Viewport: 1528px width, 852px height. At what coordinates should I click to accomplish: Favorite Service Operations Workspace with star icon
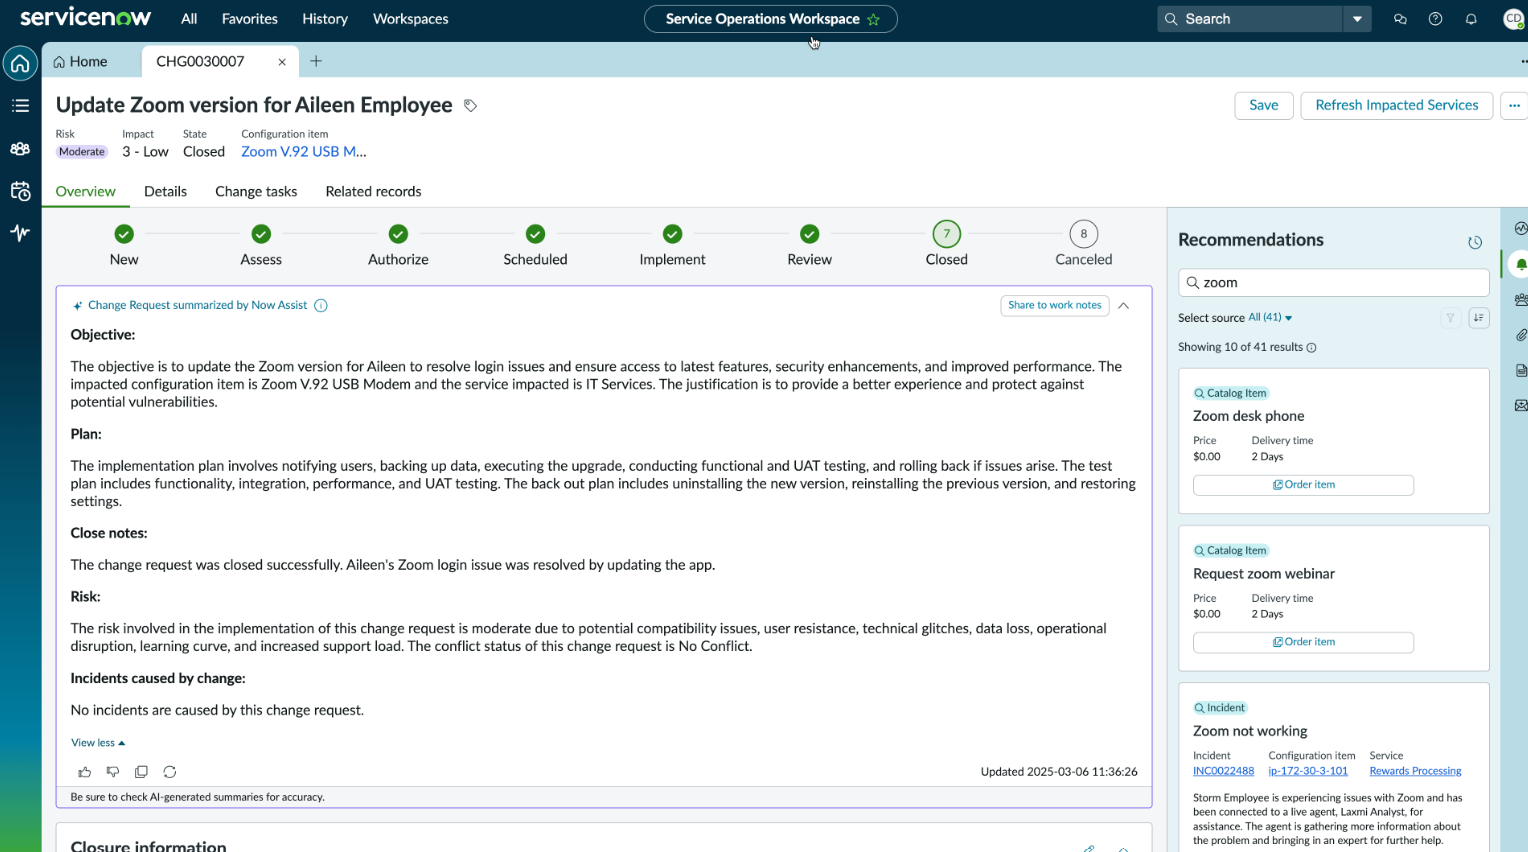point(873,19)
